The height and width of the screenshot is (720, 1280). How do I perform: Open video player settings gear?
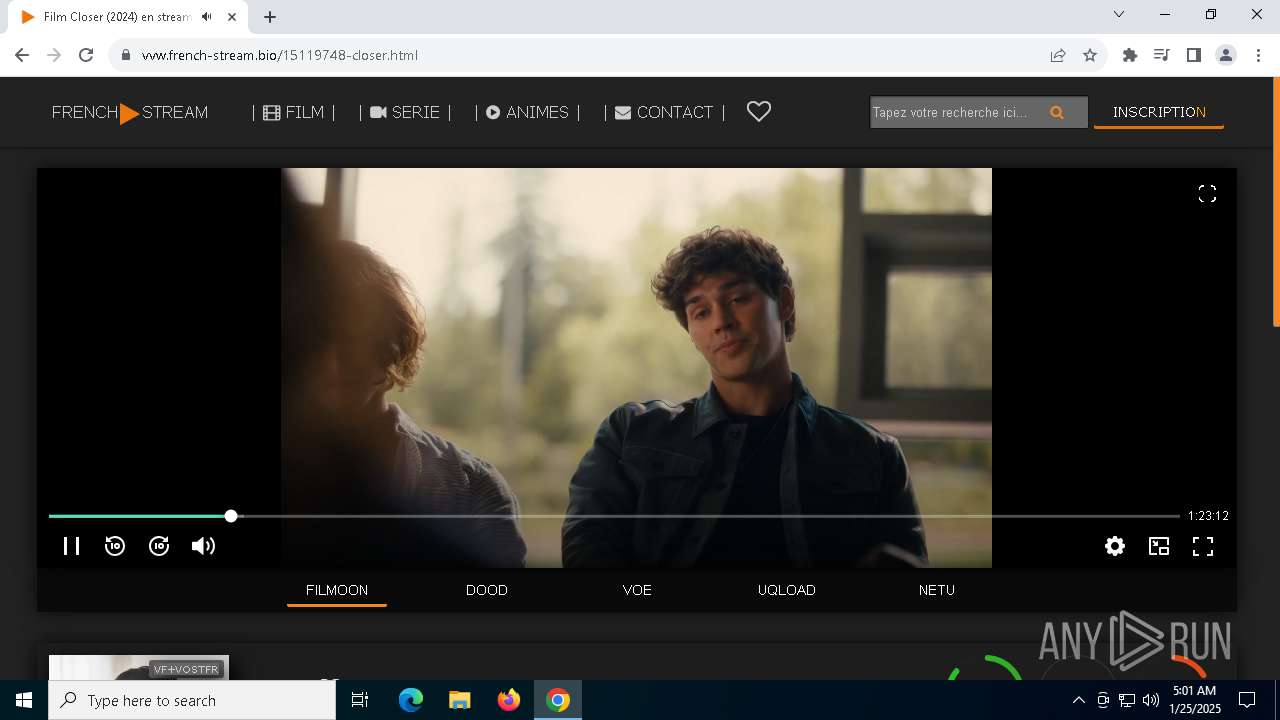(1115, 546)
